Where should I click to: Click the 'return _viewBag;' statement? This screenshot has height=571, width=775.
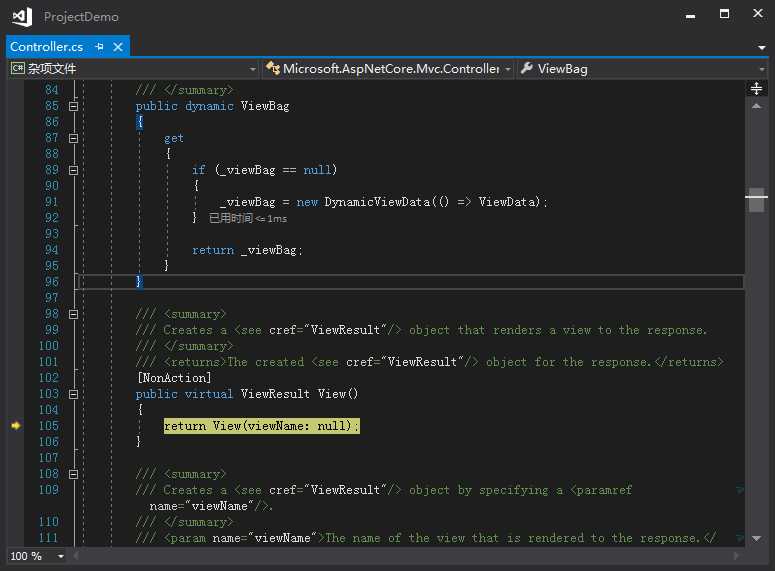click(x=247, y=250)
